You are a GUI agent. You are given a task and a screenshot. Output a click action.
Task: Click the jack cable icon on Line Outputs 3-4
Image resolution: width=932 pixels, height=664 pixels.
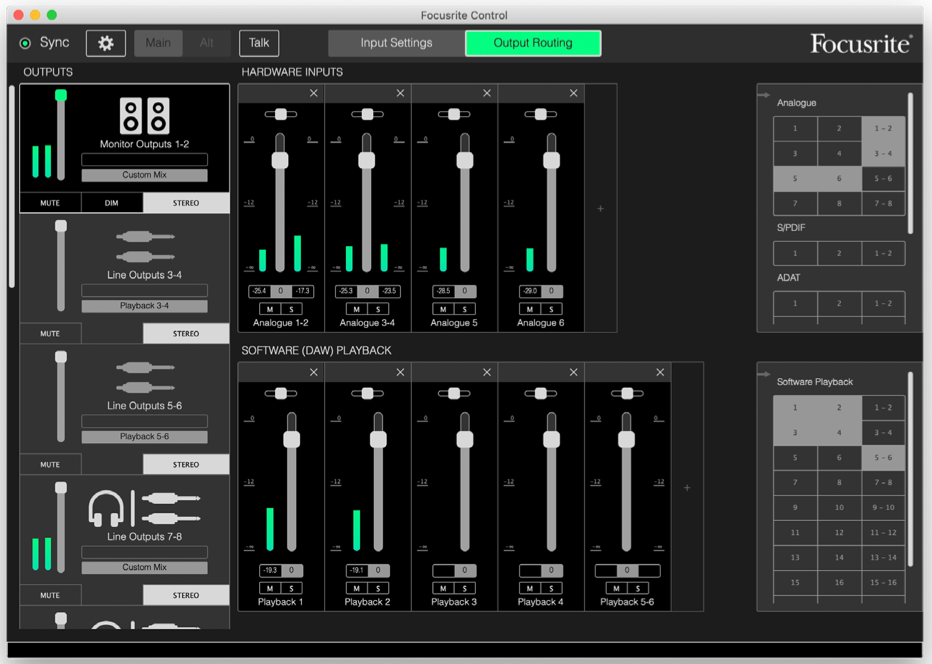tap(144, 247)
